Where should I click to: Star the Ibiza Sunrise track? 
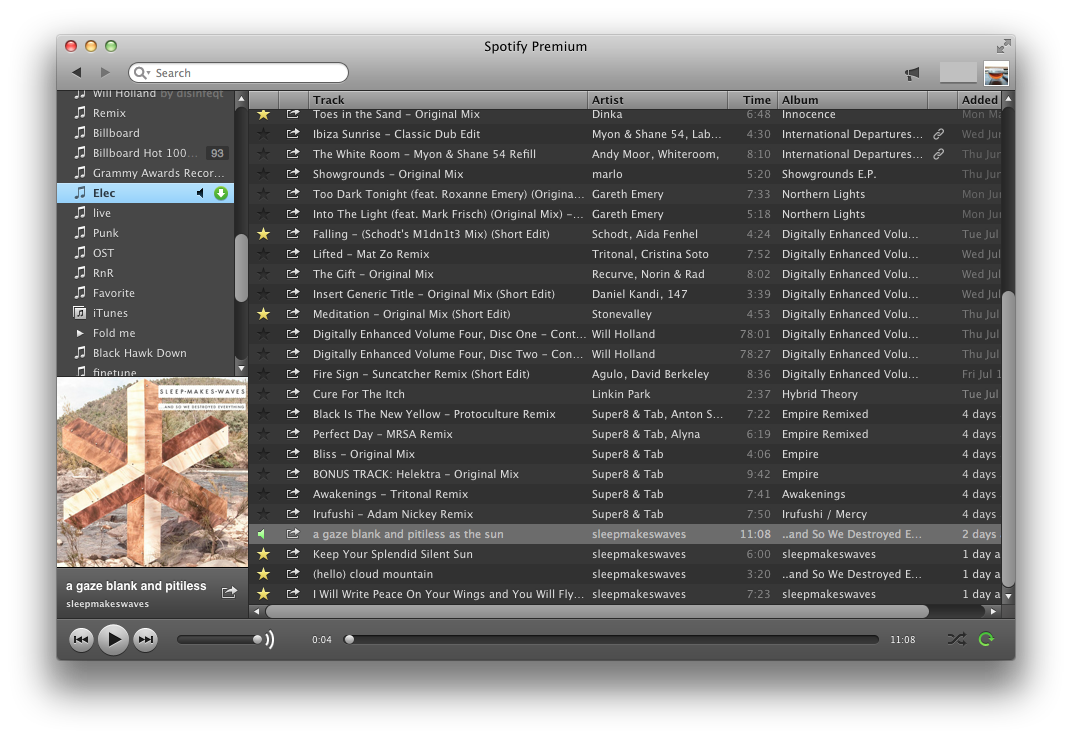[x=263, y=134]
